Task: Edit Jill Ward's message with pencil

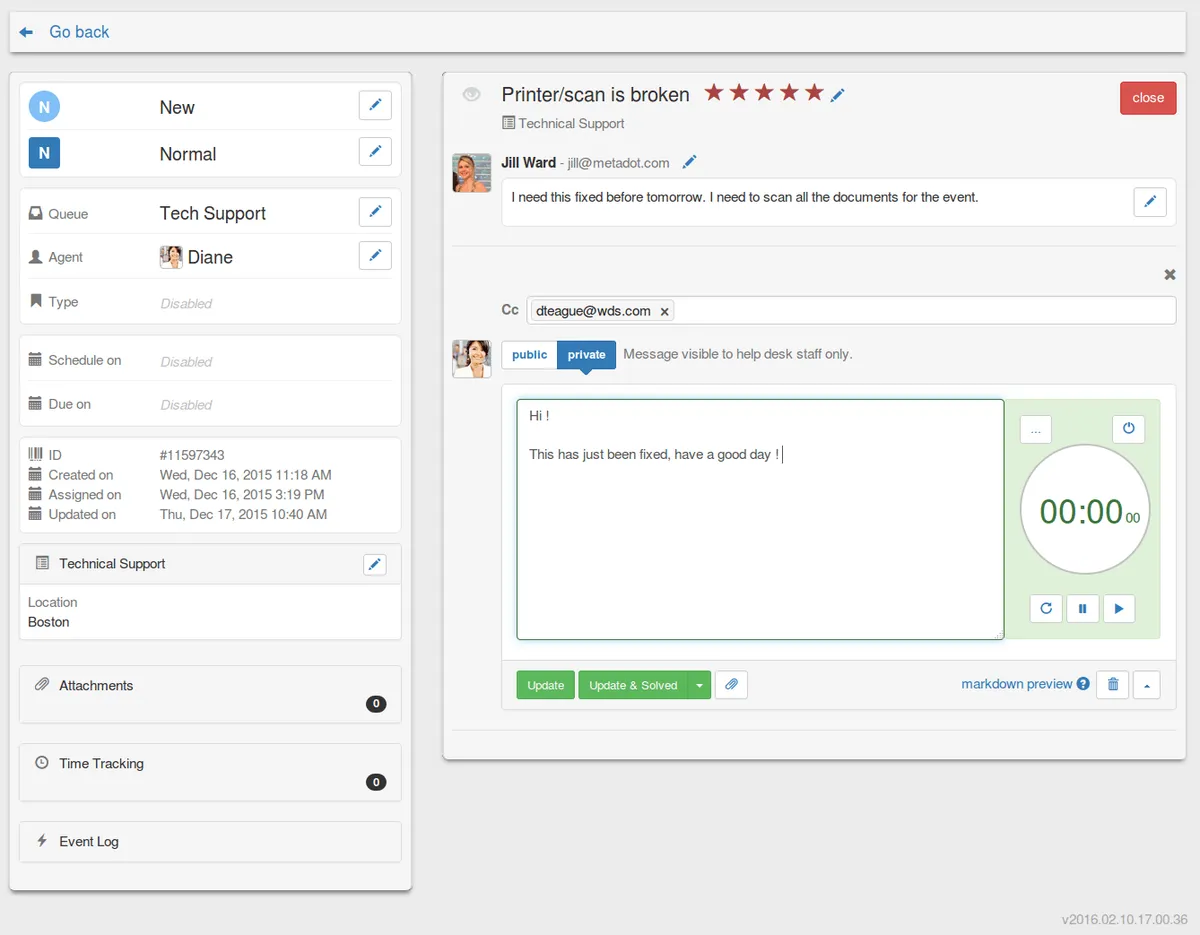Action: pos(1149,202)
